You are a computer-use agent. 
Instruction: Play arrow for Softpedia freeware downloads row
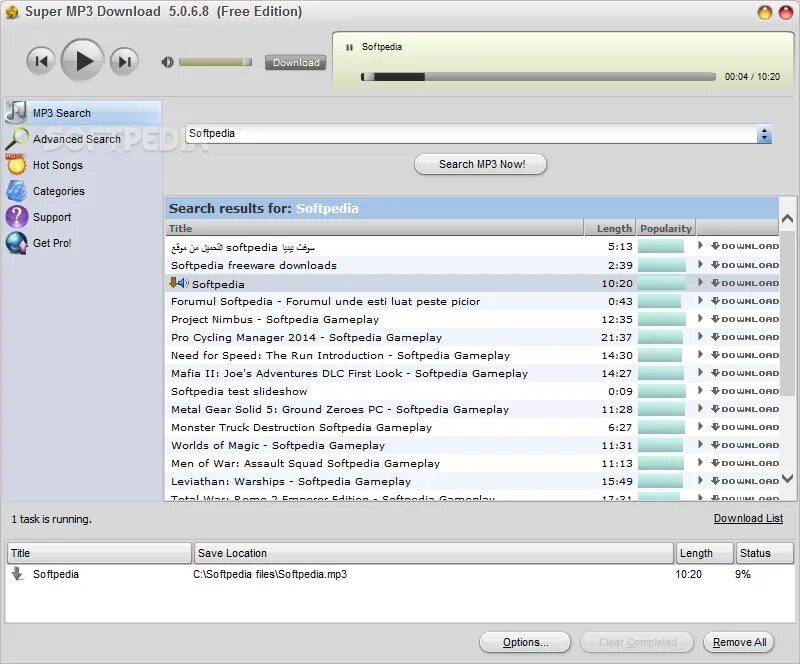(701, 264)
